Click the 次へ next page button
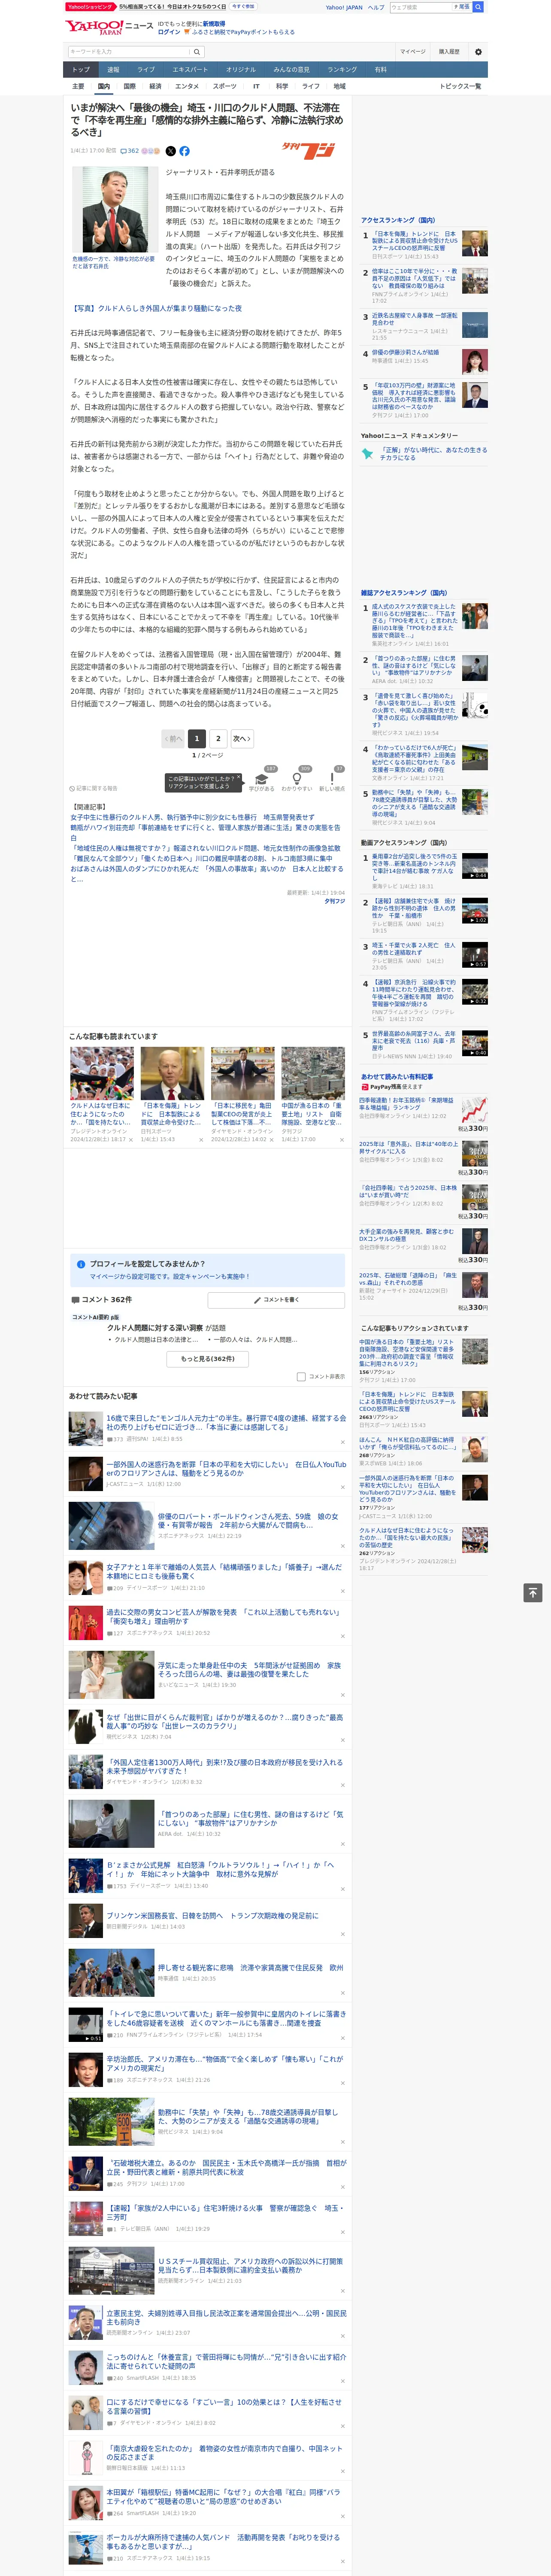Image resolution: width=551 pixels, height=2576 pixels. coord(242,739)
